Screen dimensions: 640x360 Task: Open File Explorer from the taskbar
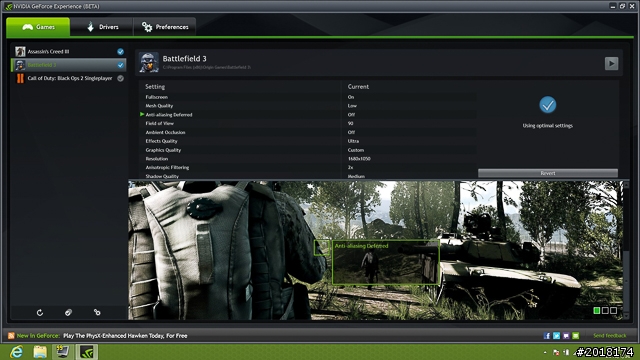pos(40,352)
